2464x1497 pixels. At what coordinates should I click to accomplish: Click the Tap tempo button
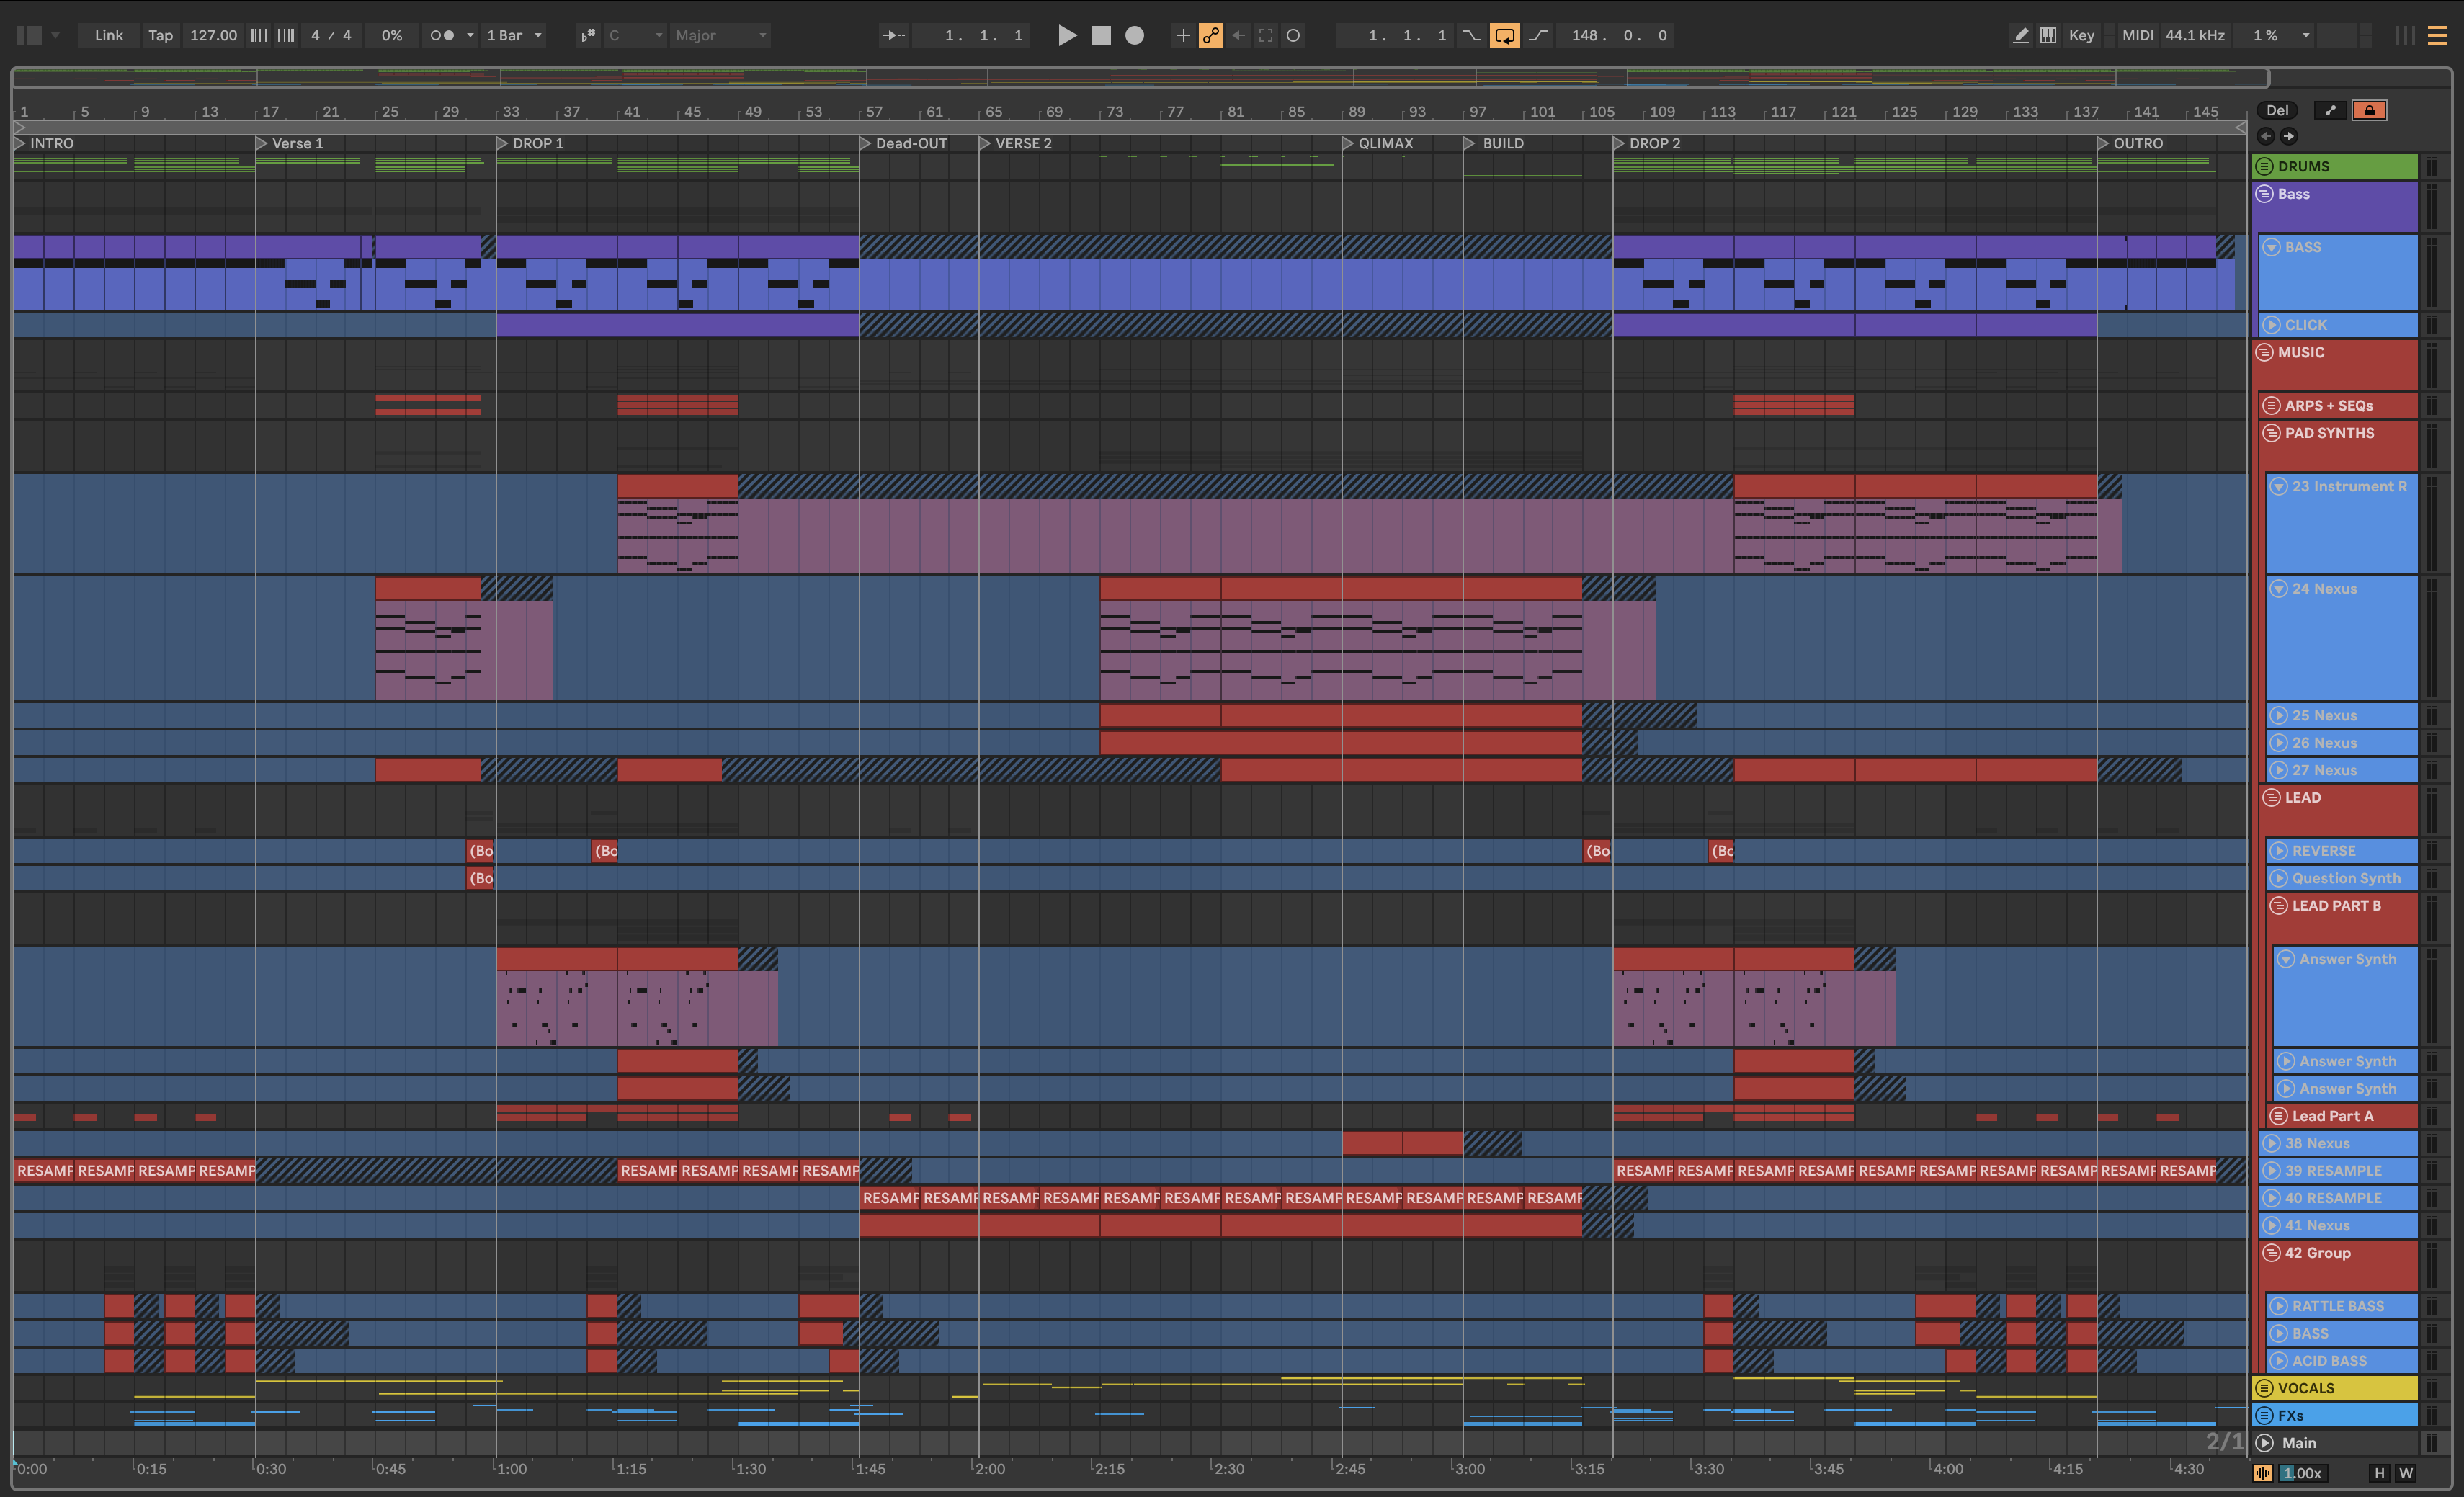(160, 35)
